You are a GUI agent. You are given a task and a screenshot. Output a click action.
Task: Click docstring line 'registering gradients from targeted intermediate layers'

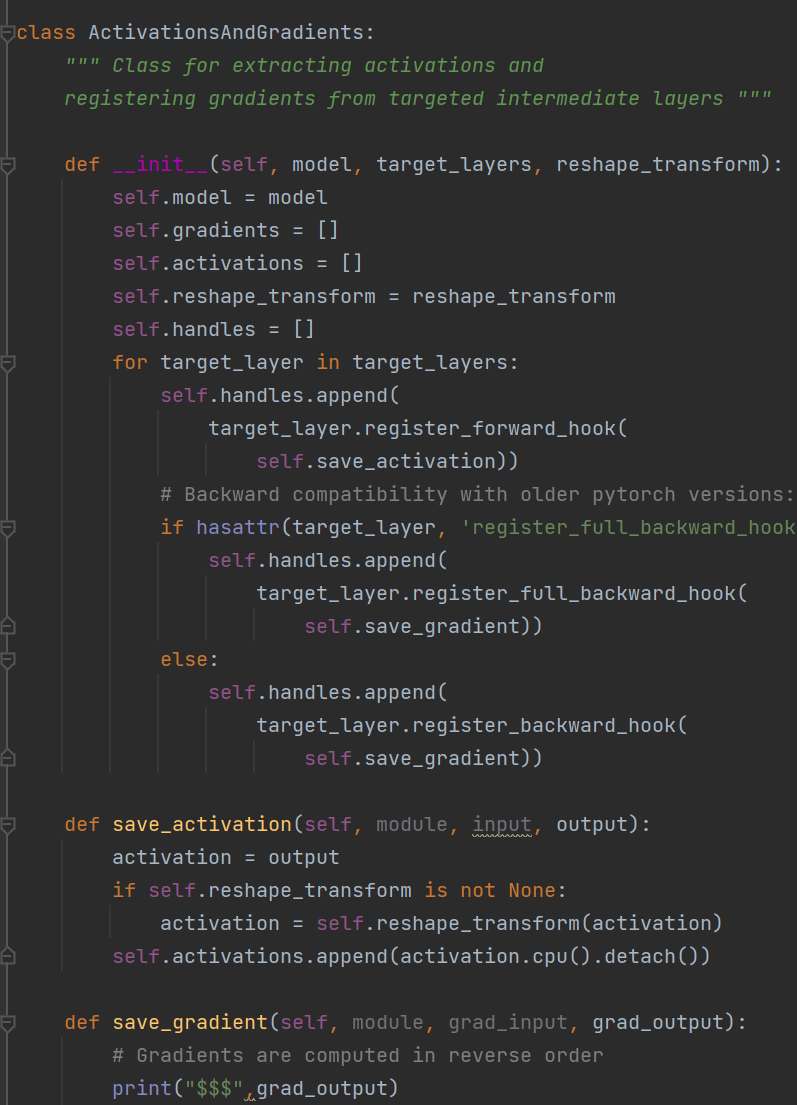pyautogui.click(x=393, y=99)
